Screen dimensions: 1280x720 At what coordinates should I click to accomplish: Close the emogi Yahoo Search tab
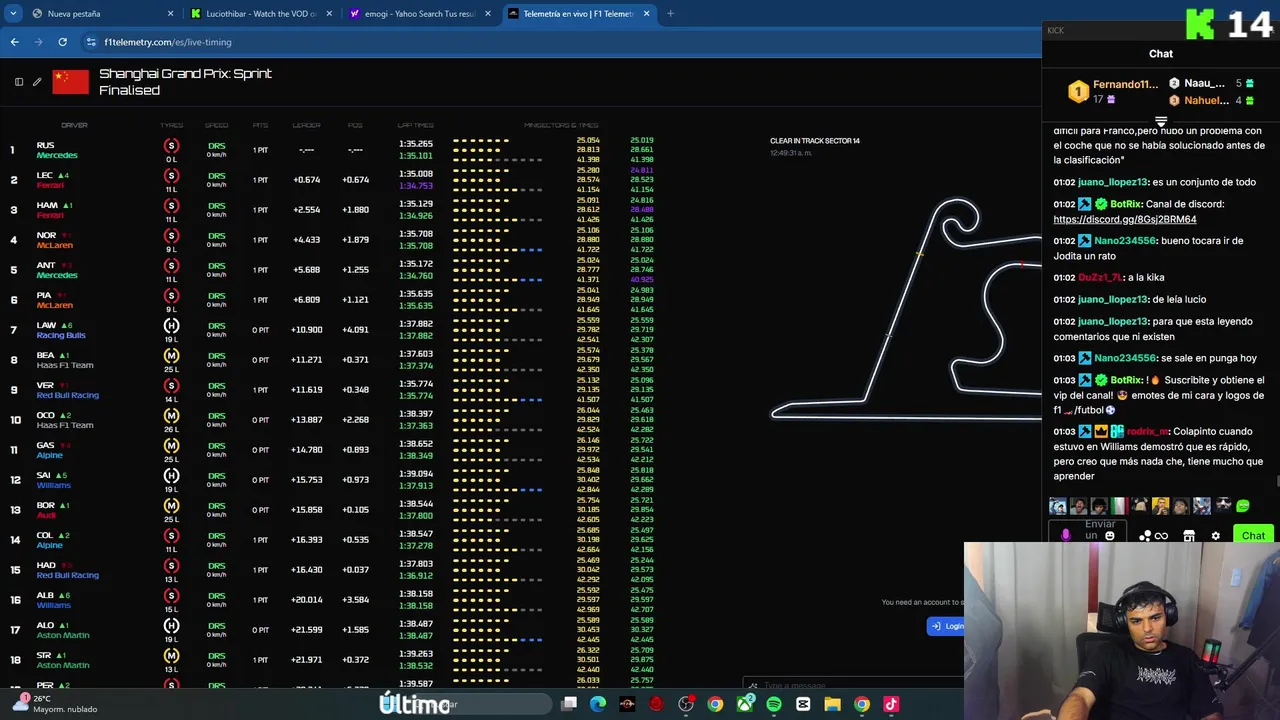488,14
